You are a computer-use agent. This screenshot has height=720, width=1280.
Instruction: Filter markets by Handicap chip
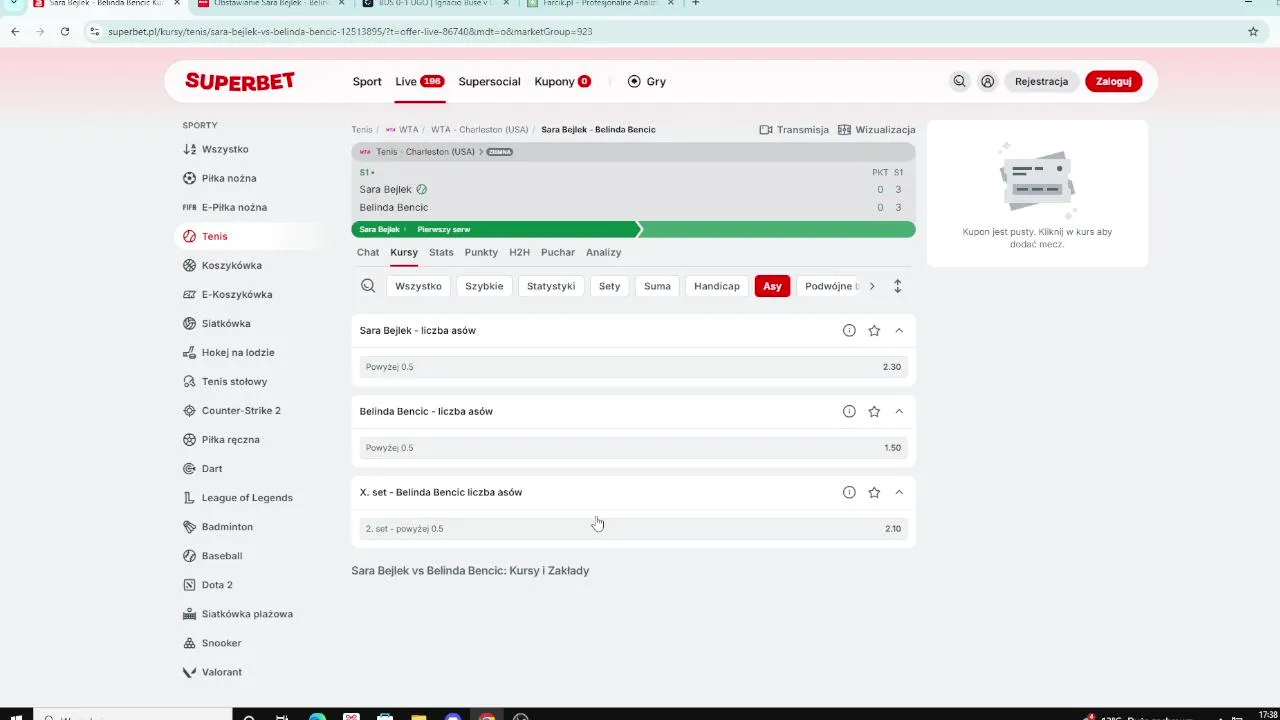(717, 286)
